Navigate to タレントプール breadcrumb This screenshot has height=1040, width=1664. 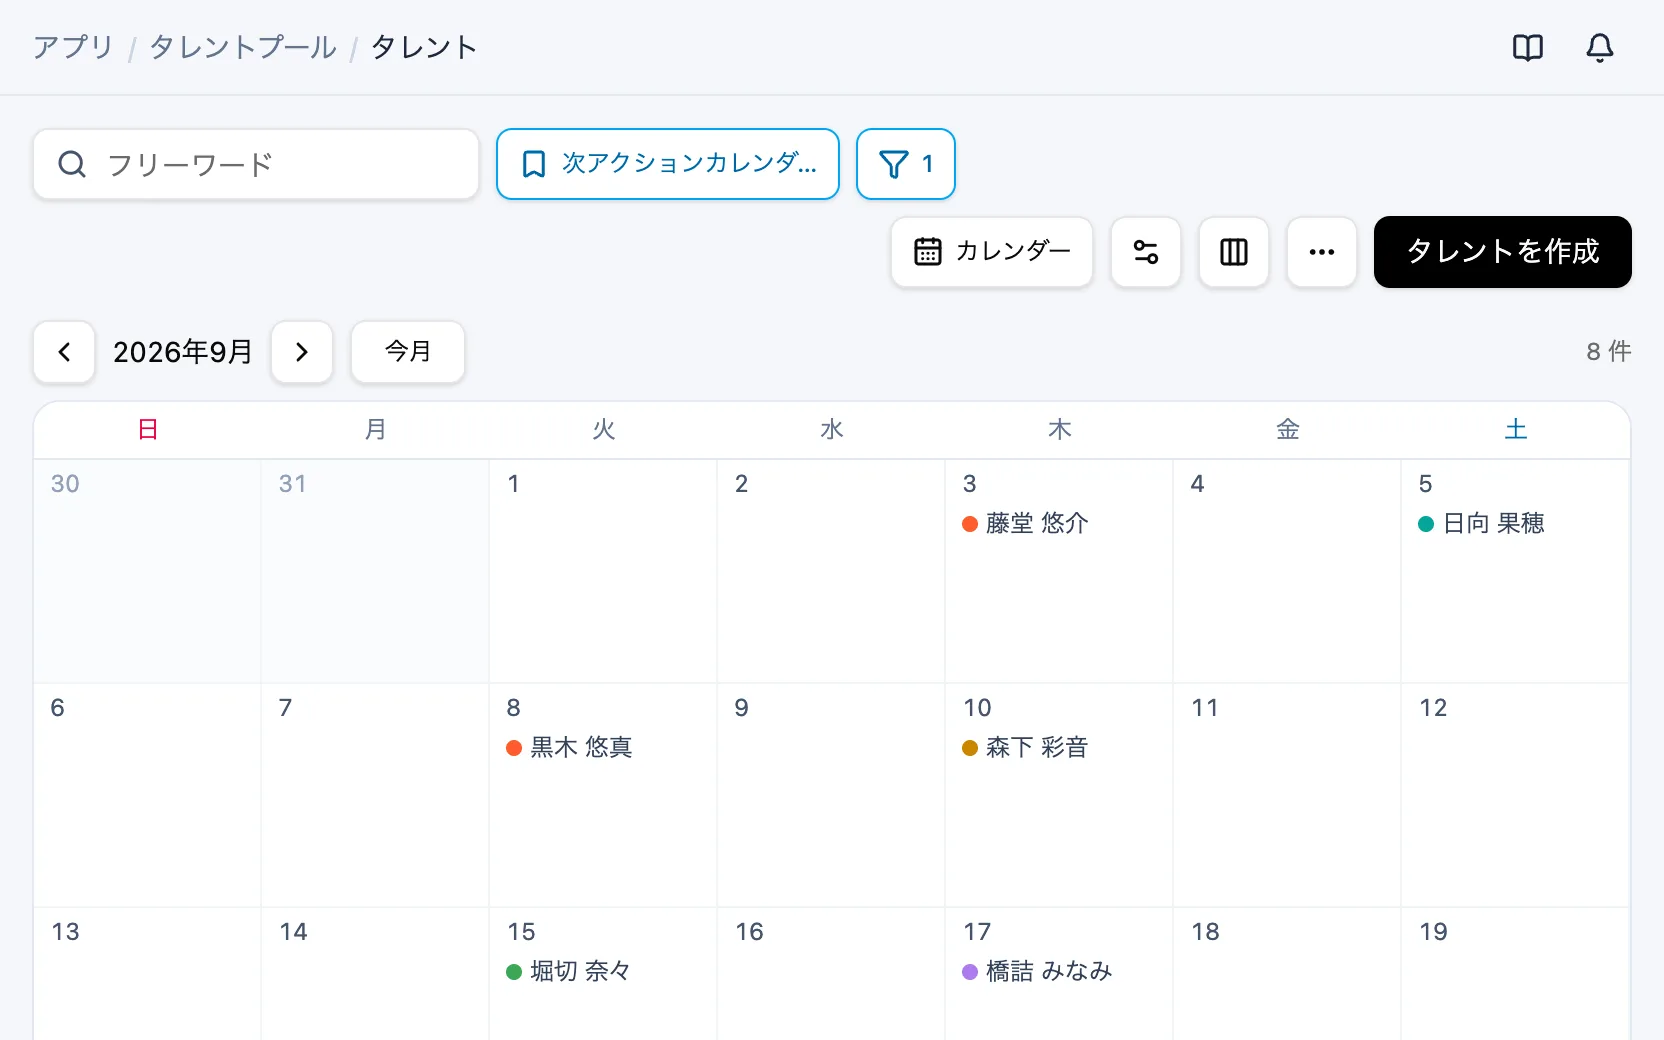[x=243, y=47]
